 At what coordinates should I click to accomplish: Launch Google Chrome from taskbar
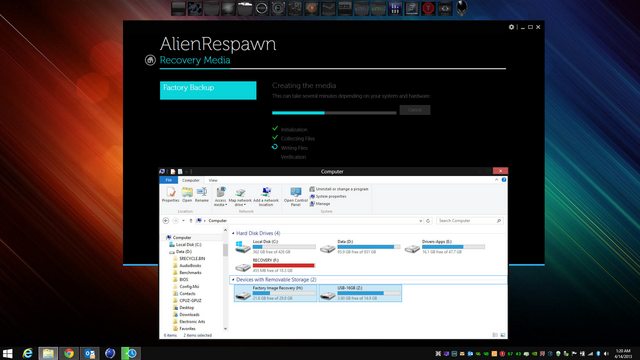pos(69,353)
